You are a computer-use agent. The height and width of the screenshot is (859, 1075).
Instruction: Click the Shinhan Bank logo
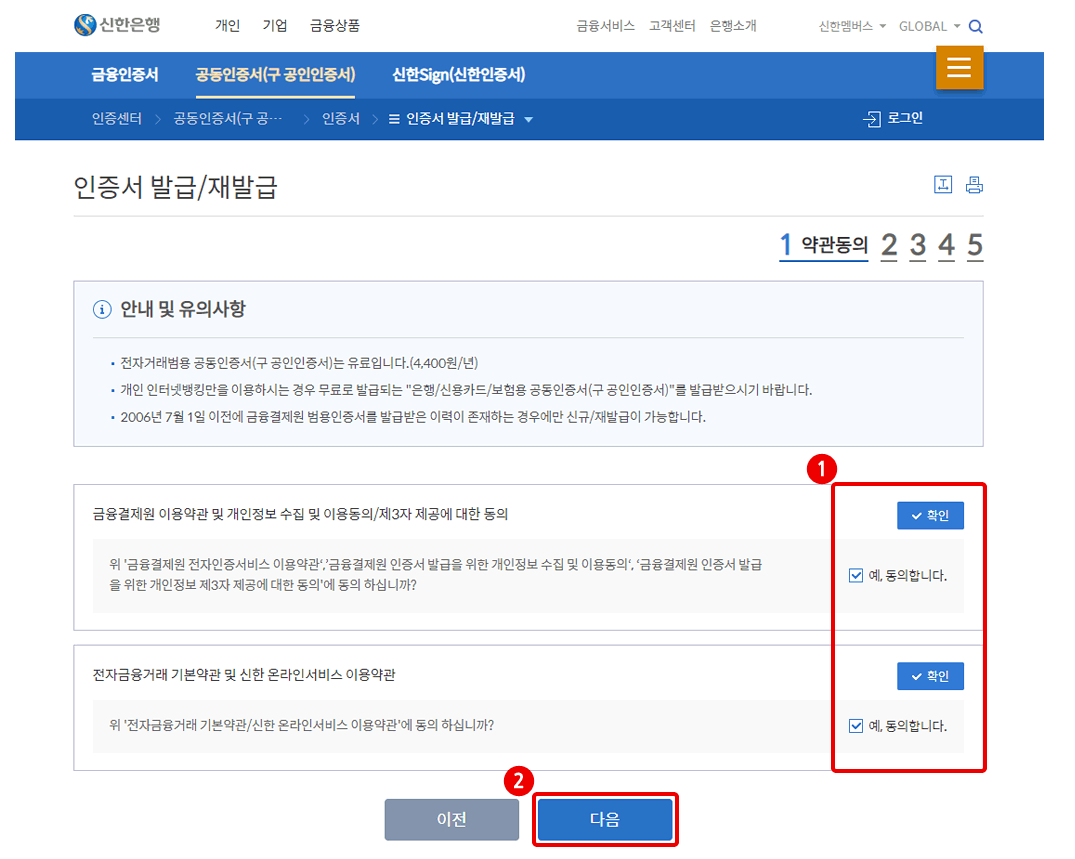pos(116,25)
